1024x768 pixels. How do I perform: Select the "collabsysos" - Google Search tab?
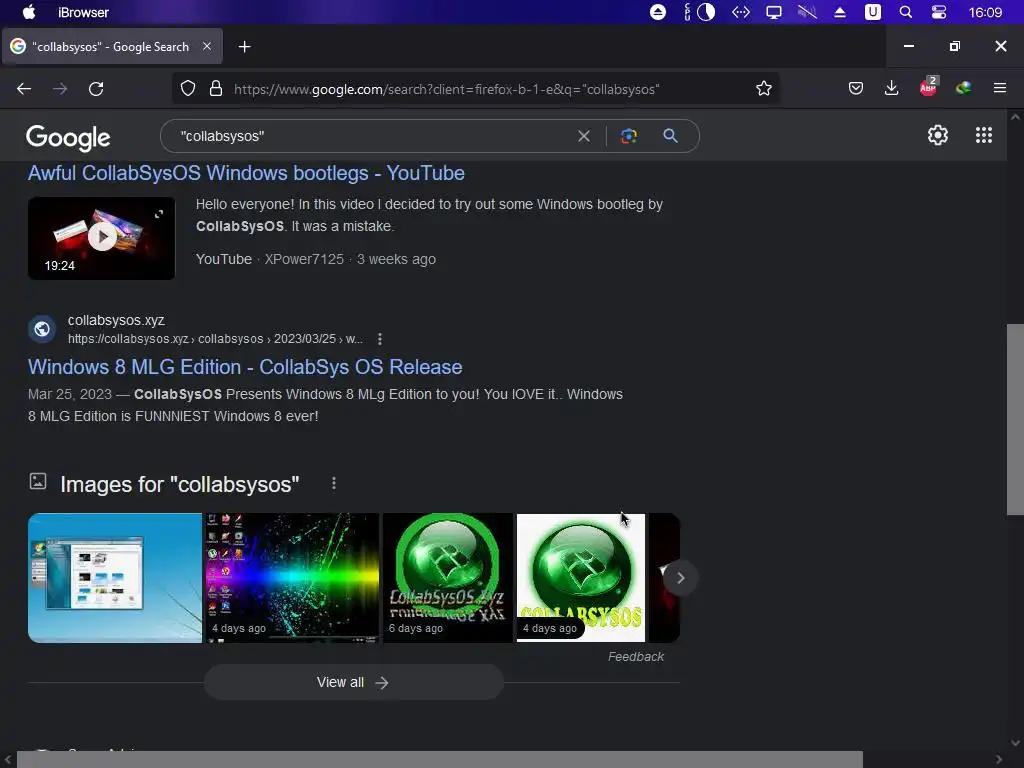click(x=112, y=46)
